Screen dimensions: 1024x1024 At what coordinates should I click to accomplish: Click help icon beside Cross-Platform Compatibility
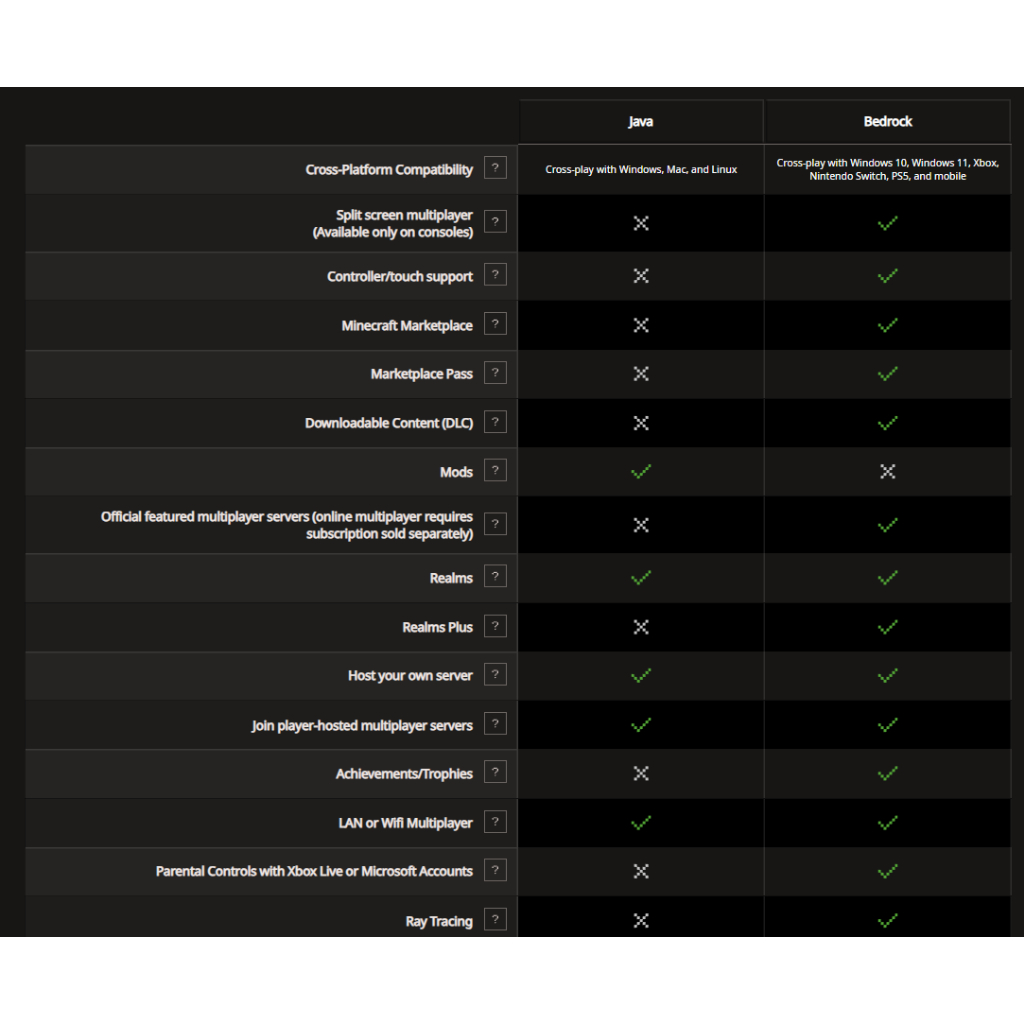pyautogui.click(x=495, y=168)
